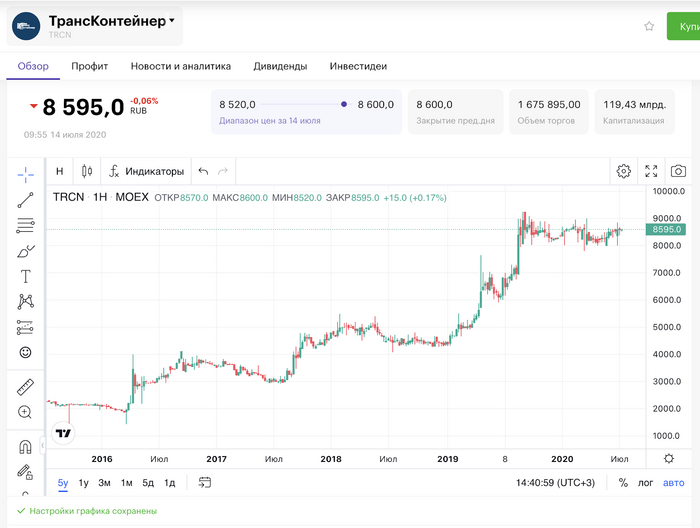The width and height of the screenshot is (700, 528).
Task: Select the forecast/position tool
Action: (x=25, y=327)
